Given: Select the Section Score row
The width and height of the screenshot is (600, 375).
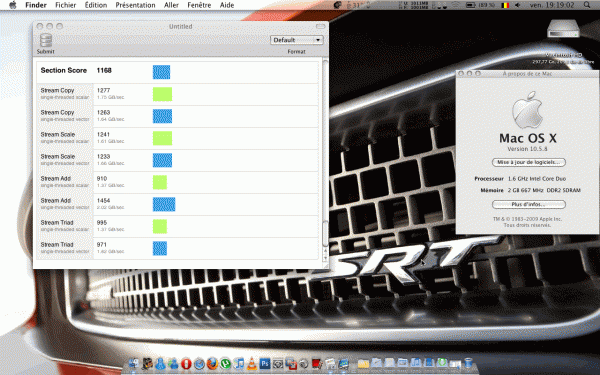Looking at the screenshot, I should 178,72.
